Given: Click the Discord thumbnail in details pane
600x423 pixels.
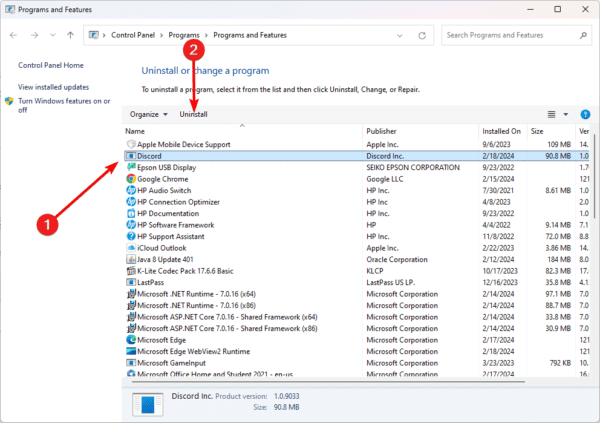Looking at the screenshot, I should tap(148, 404).
